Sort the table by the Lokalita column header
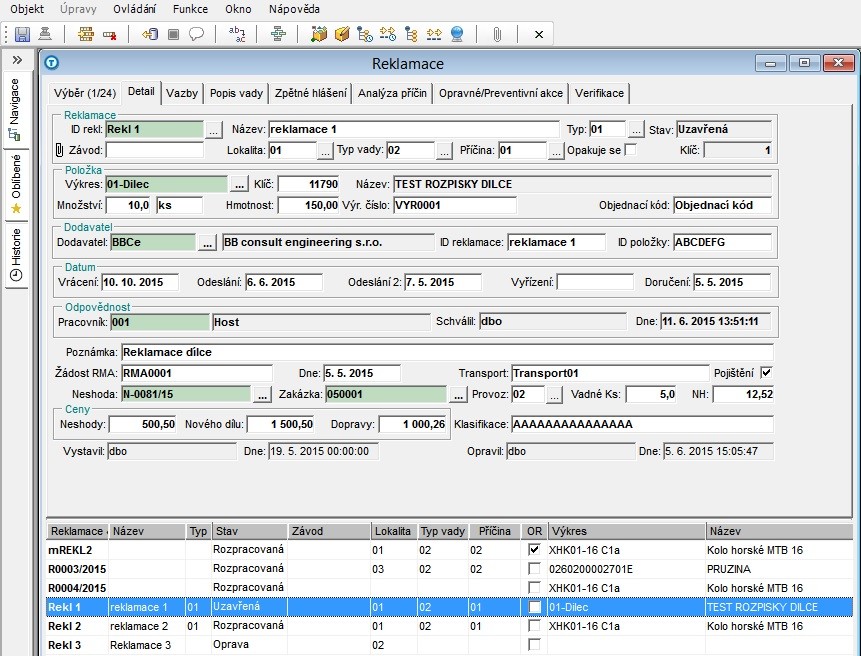 (394, 531)
